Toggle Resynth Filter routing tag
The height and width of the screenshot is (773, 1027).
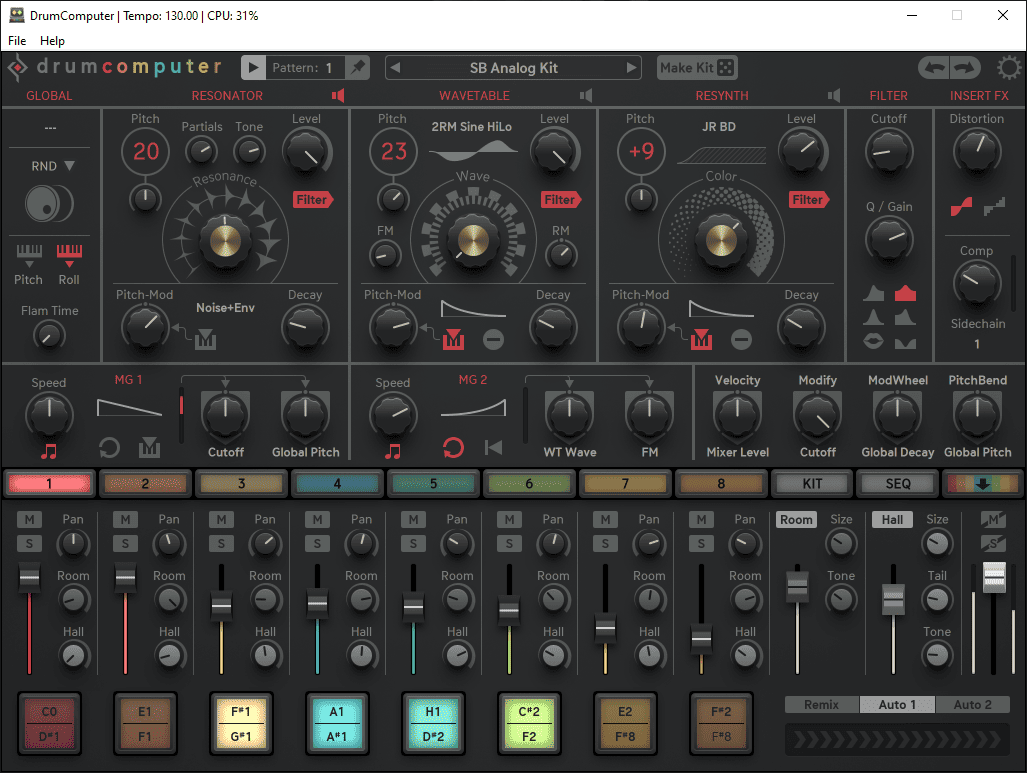click(x=809, y=200)
